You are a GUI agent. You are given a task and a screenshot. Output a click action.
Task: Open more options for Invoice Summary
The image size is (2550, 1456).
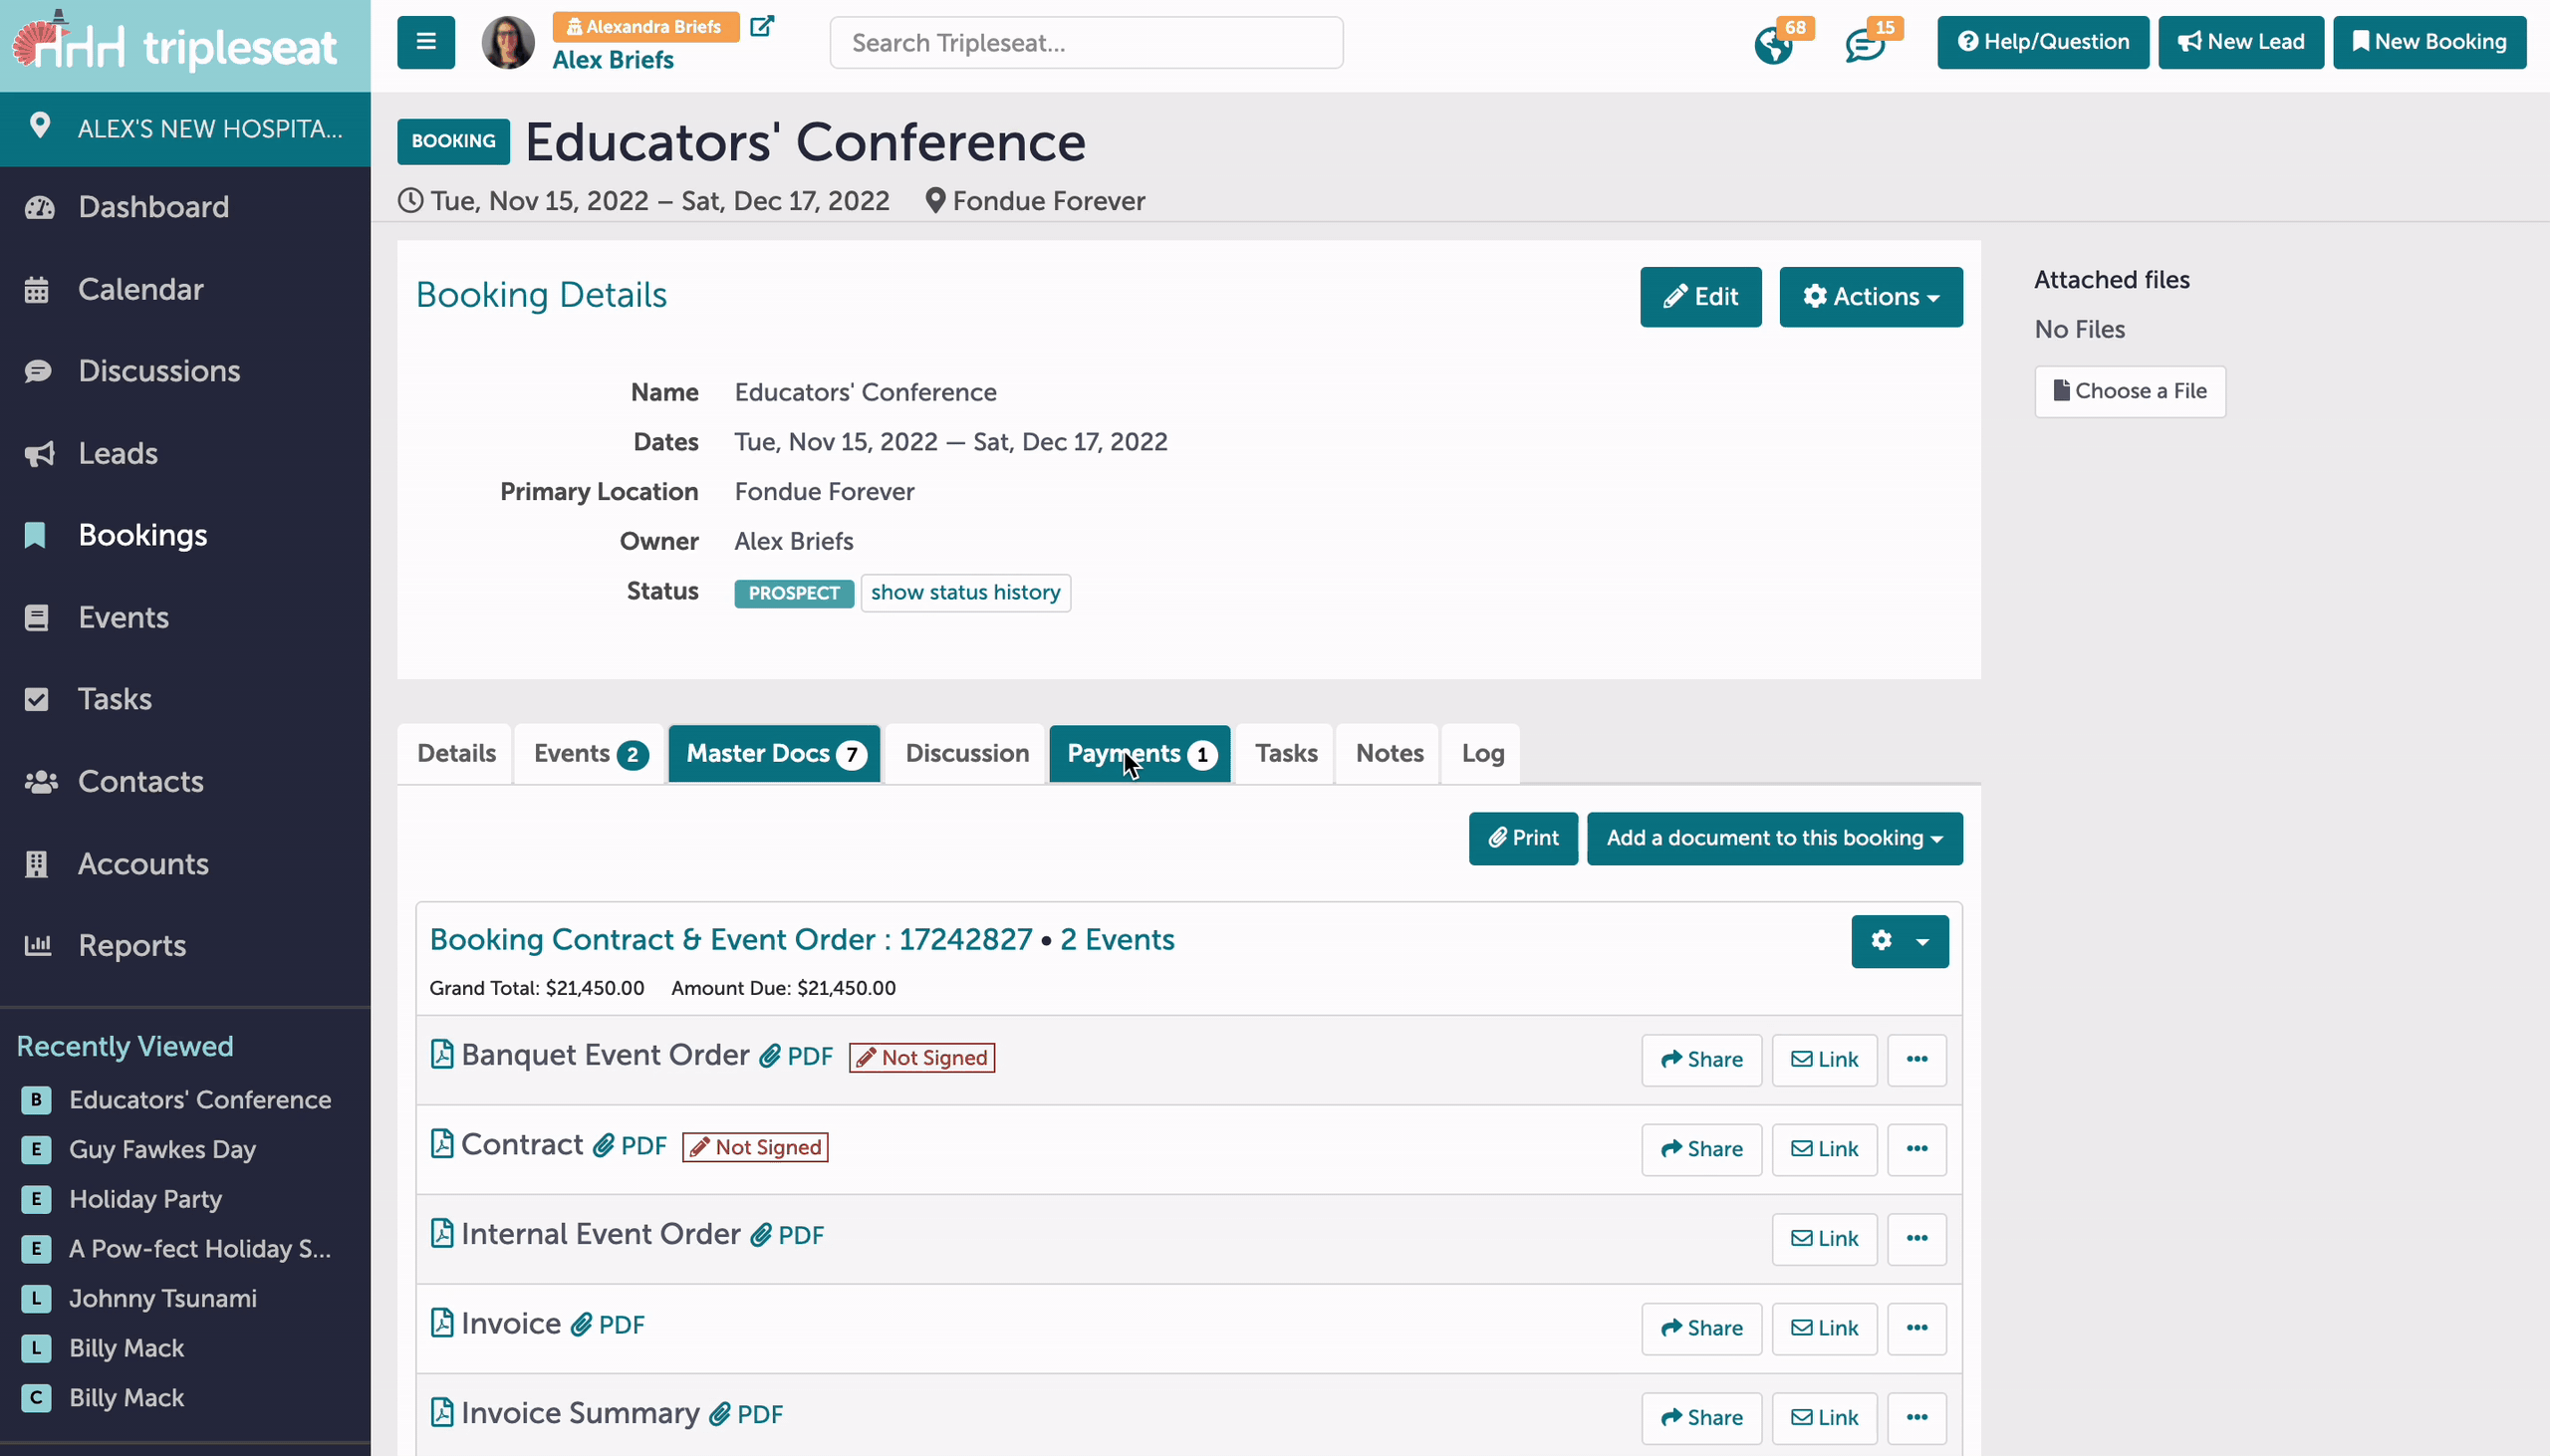tap(1916, 1417)
